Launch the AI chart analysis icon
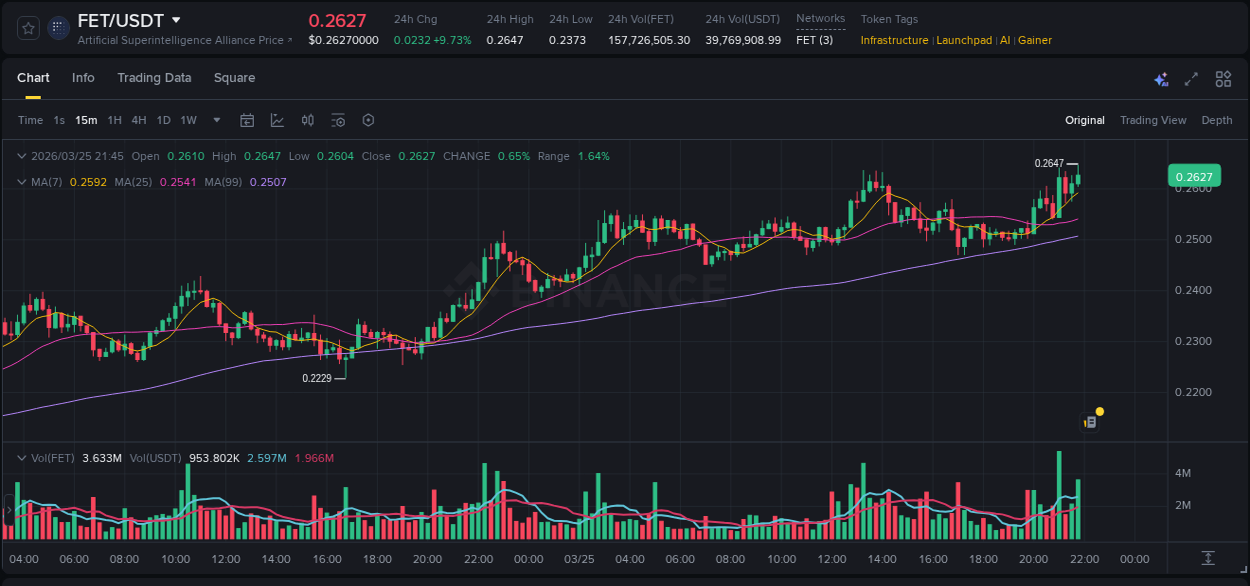 (x=1161, y=78)
